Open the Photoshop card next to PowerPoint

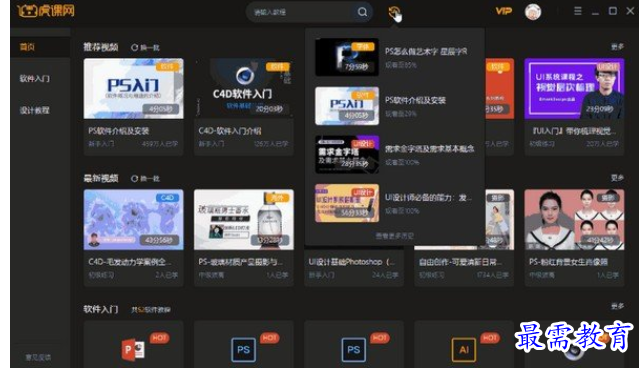point(243,344)
